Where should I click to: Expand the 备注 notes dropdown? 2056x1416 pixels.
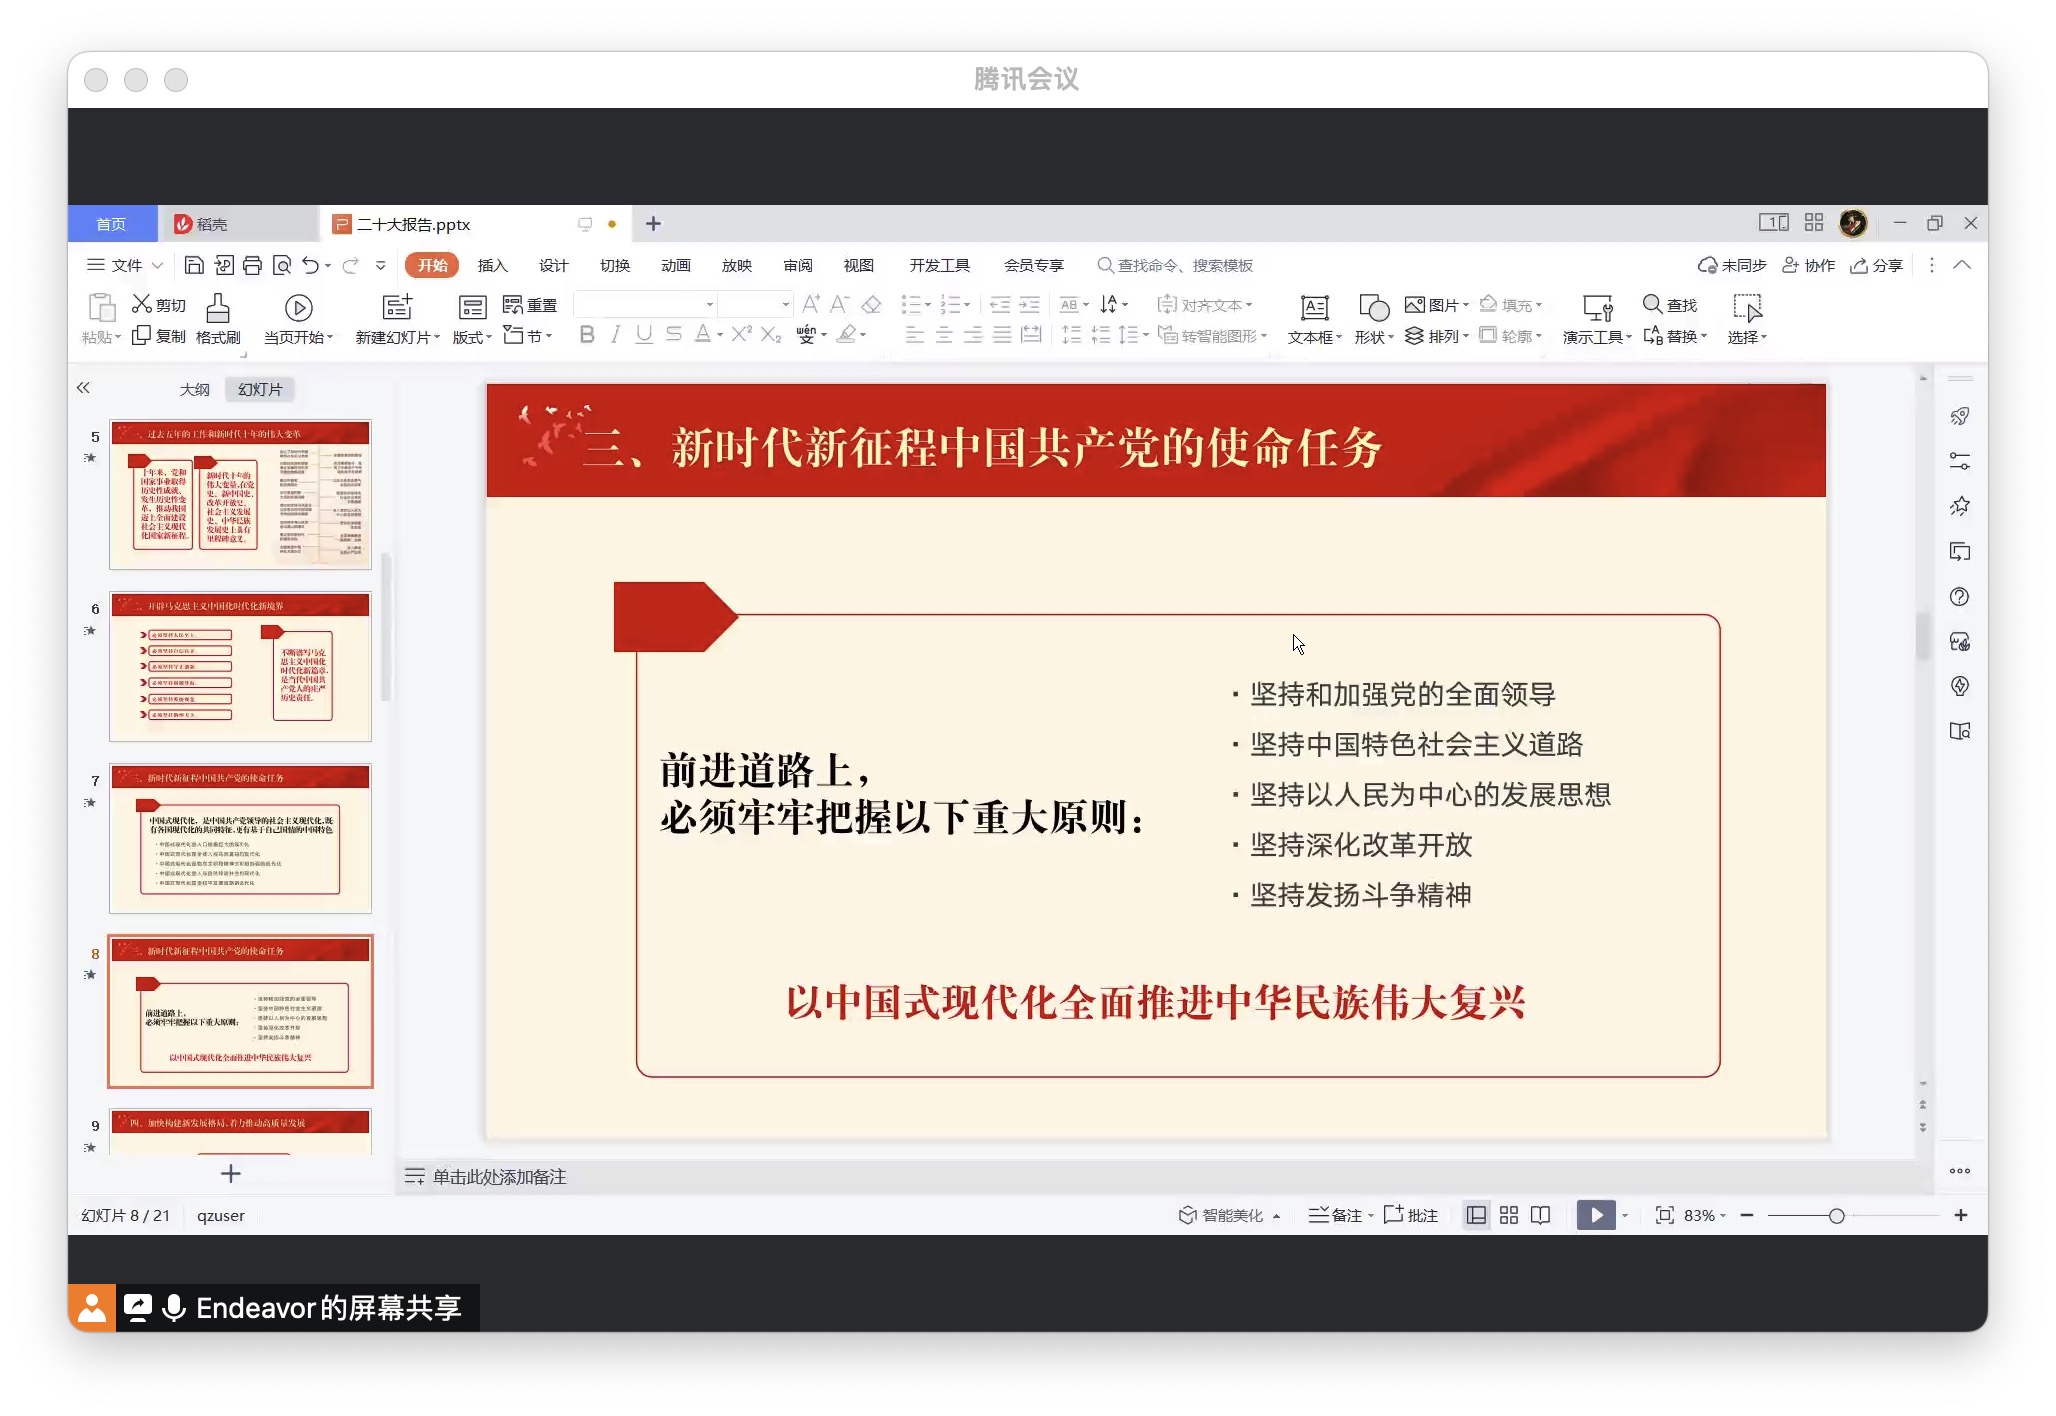pos(1370,1215)
